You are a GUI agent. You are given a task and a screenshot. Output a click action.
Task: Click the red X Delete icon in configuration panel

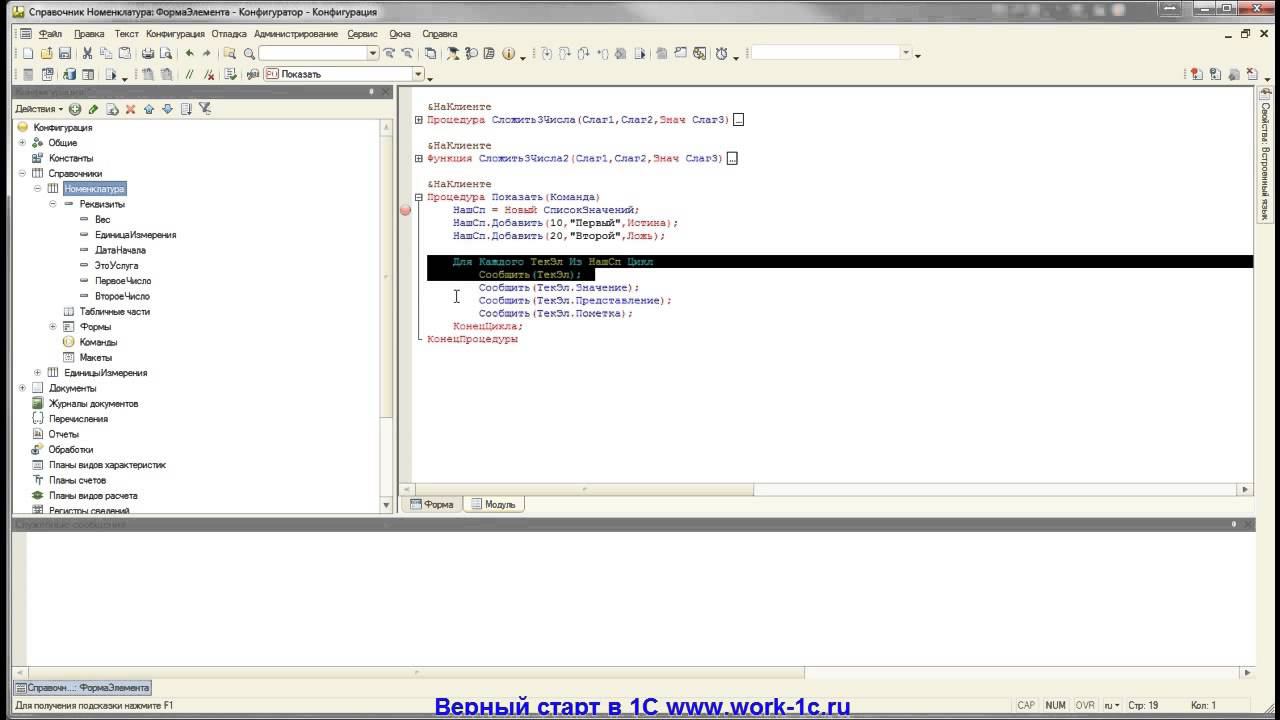click(x=130, y=109)
